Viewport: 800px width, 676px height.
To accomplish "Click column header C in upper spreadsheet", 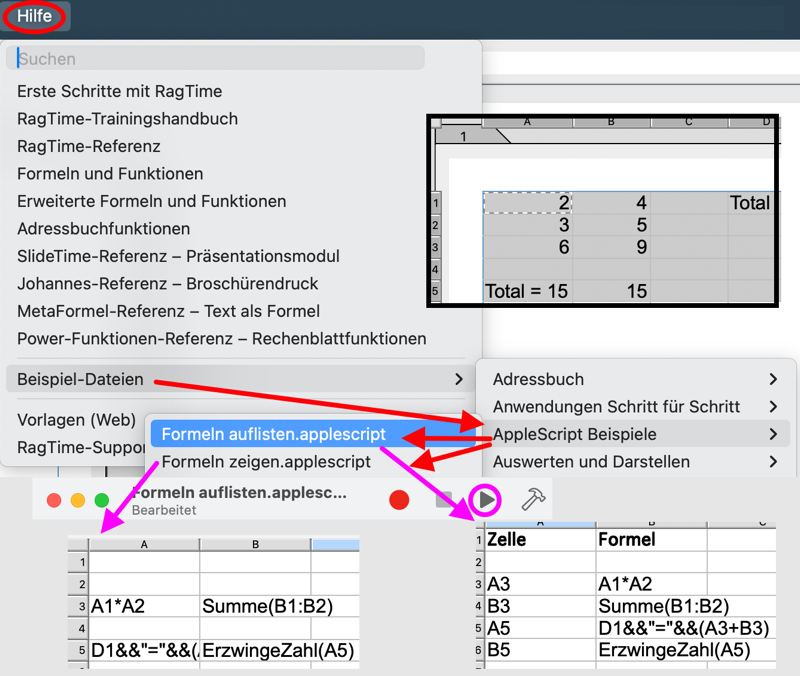I will point(689,122).
